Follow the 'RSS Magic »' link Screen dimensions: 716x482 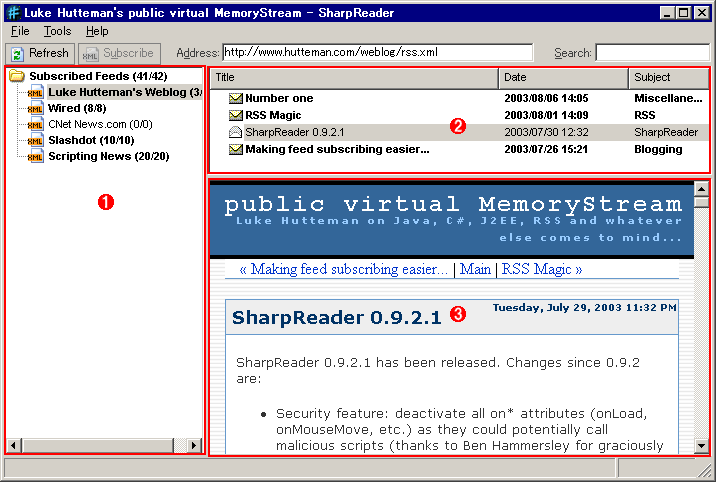(x=542, y=269)
